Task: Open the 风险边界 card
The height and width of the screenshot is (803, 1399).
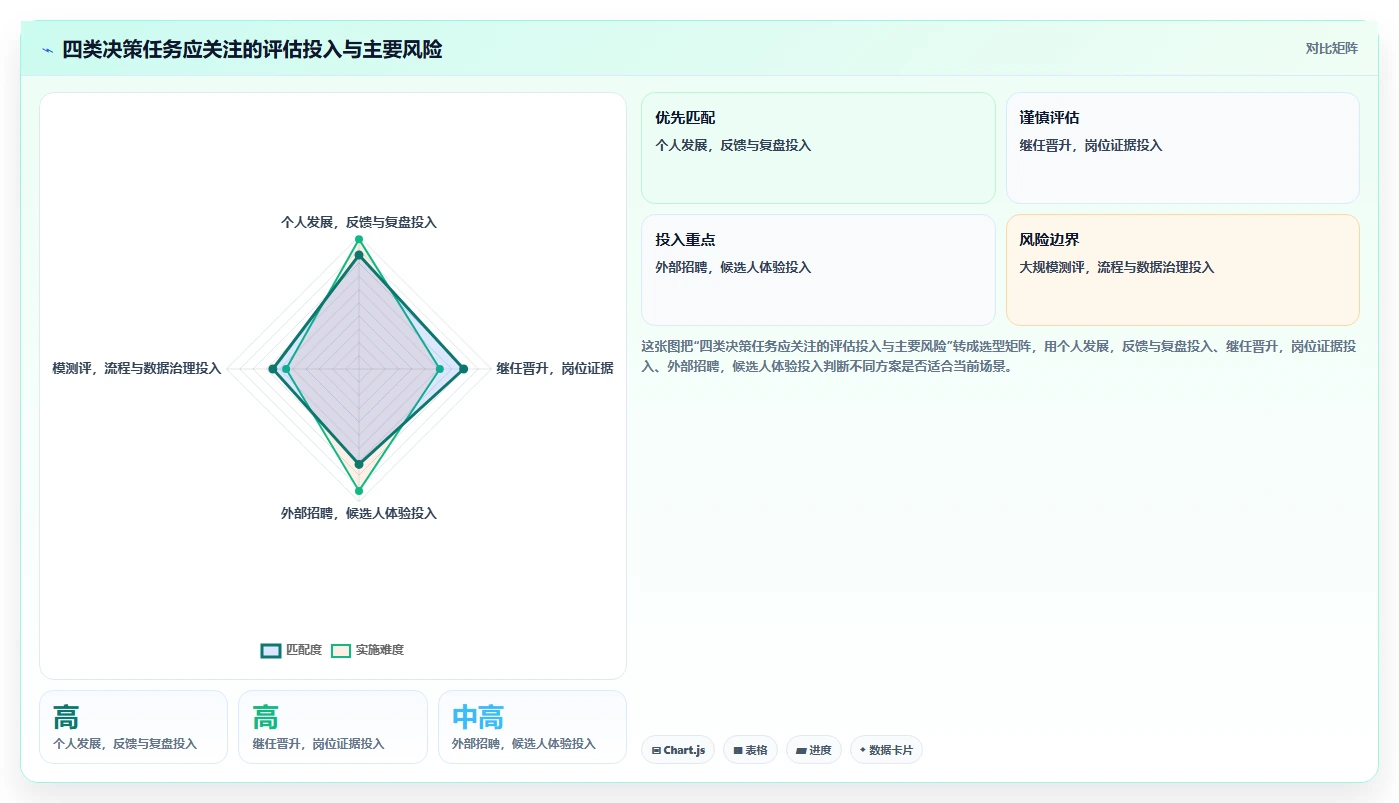Action: click(1182, 270)
